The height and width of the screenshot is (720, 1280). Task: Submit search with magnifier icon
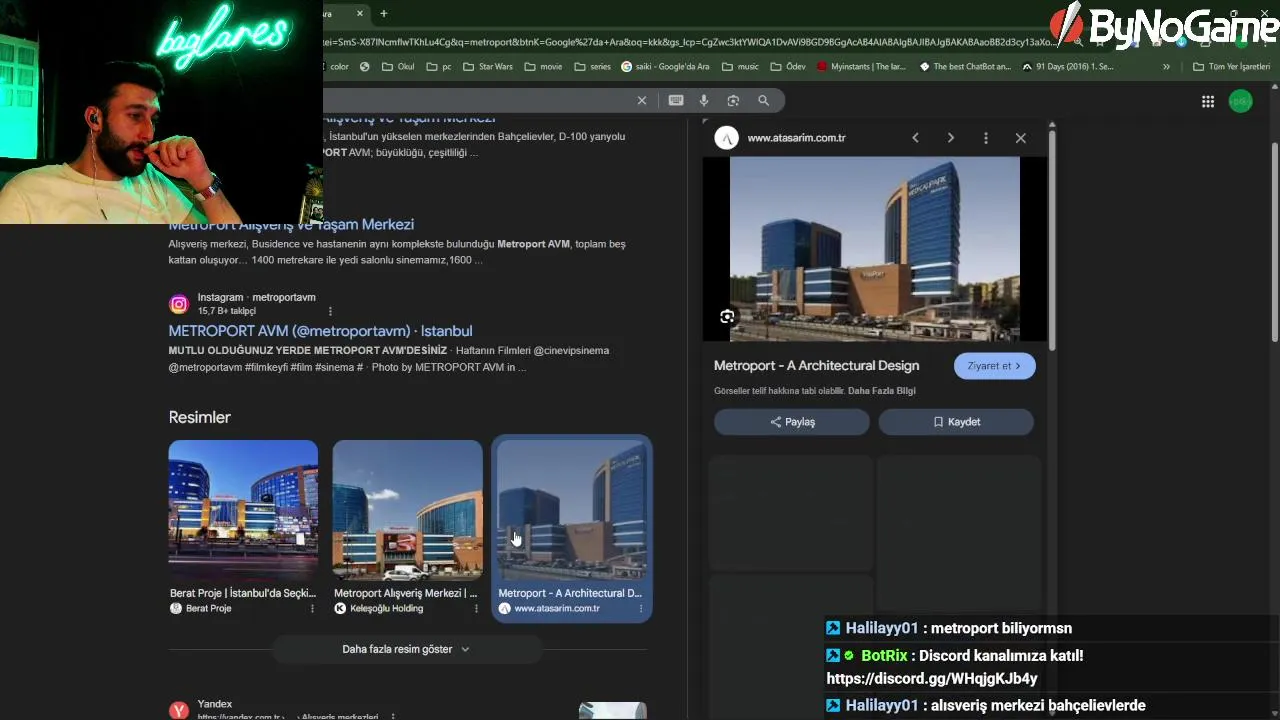coord(764,100)
